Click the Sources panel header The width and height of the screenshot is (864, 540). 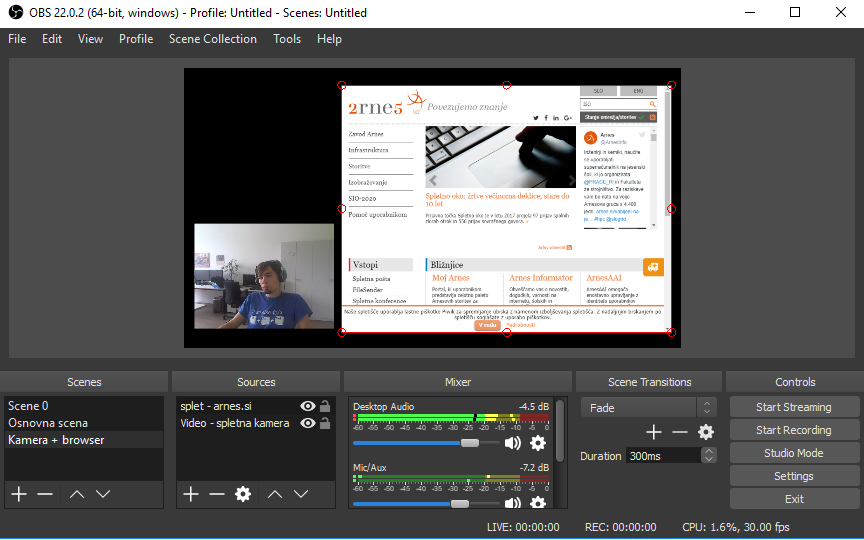pos(256,382)
